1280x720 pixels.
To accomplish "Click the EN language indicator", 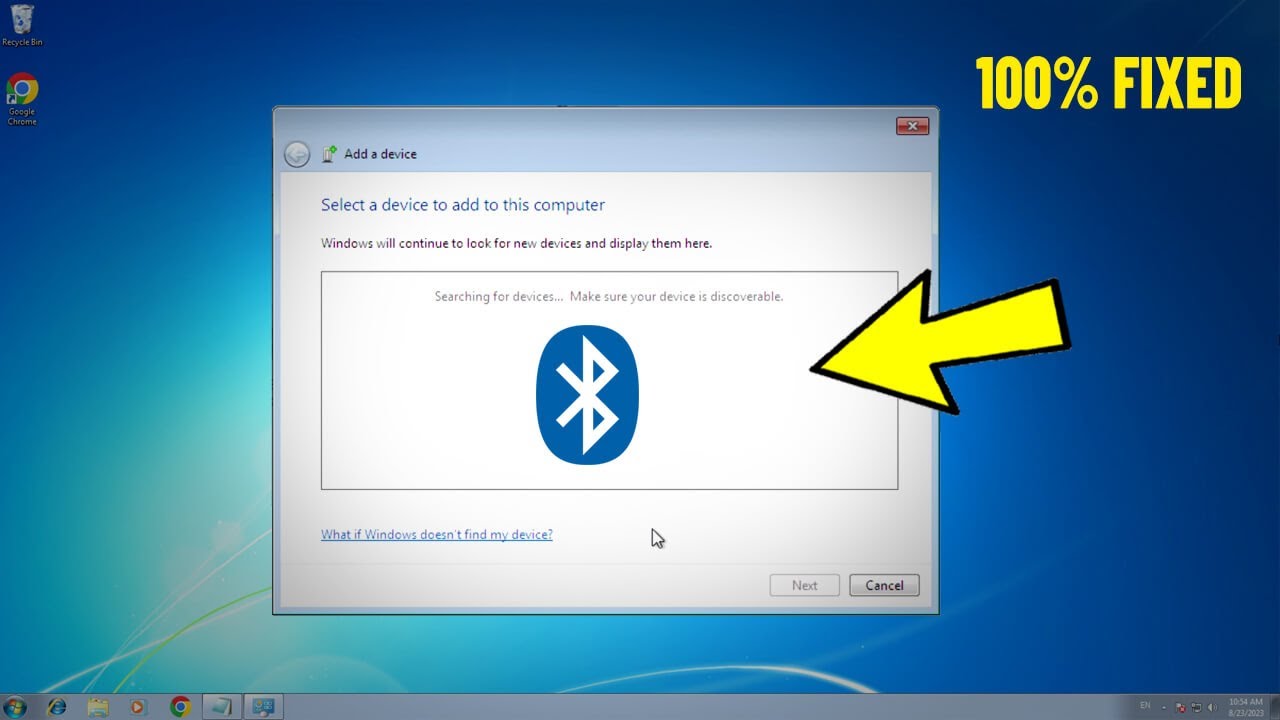I will tap(1145, 706).
